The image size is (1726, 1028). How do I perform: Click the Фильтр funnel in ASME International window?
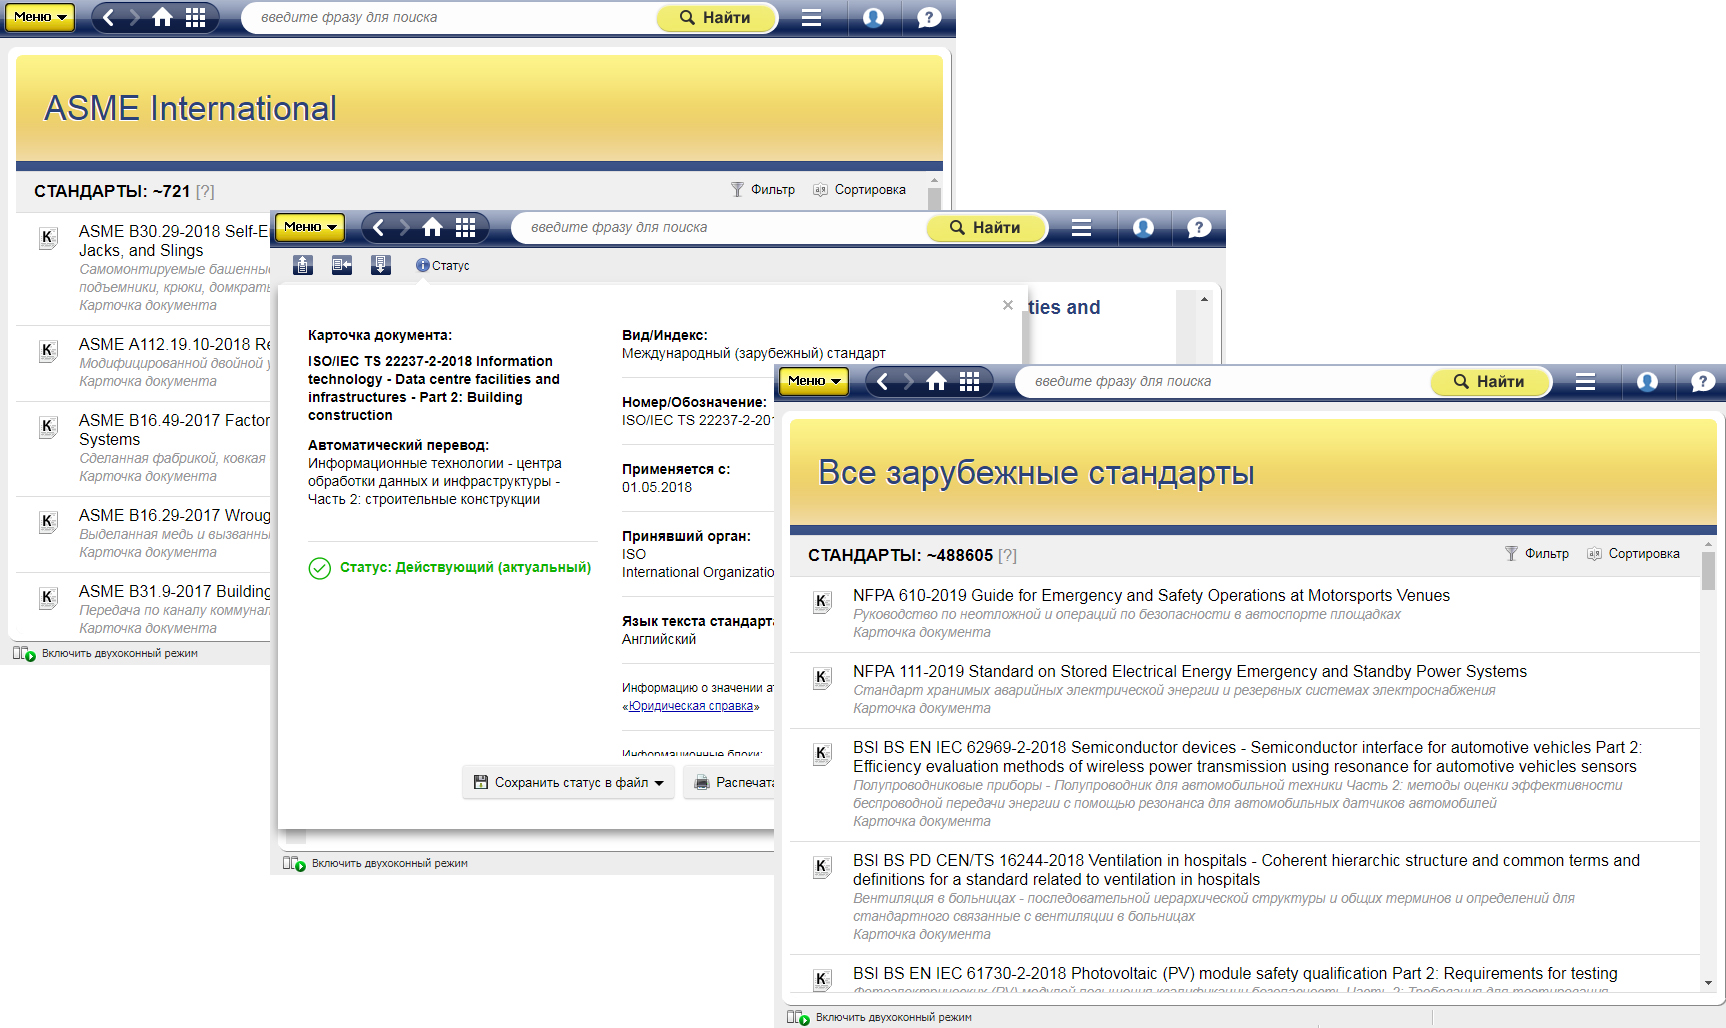click(737, 190)
